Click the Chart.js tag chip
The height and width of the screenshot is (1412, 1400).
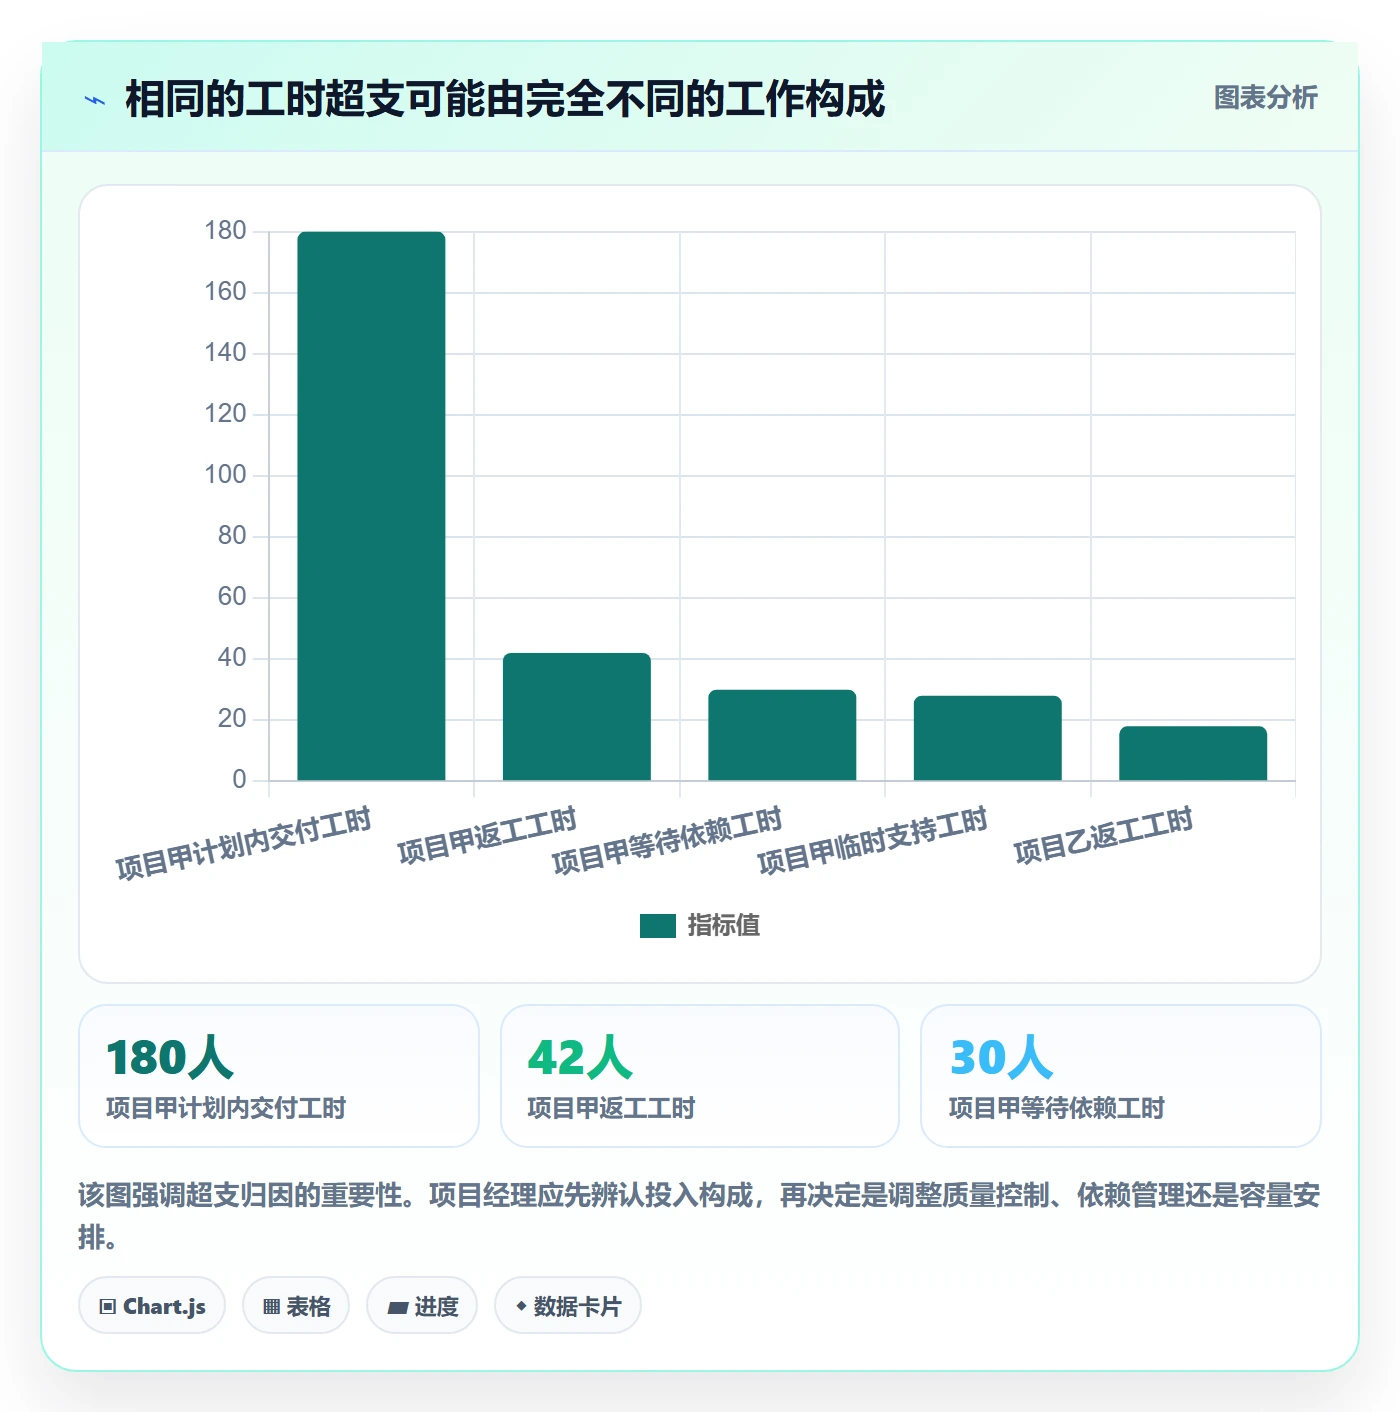pyautogui.click(x=152, y=1306)
